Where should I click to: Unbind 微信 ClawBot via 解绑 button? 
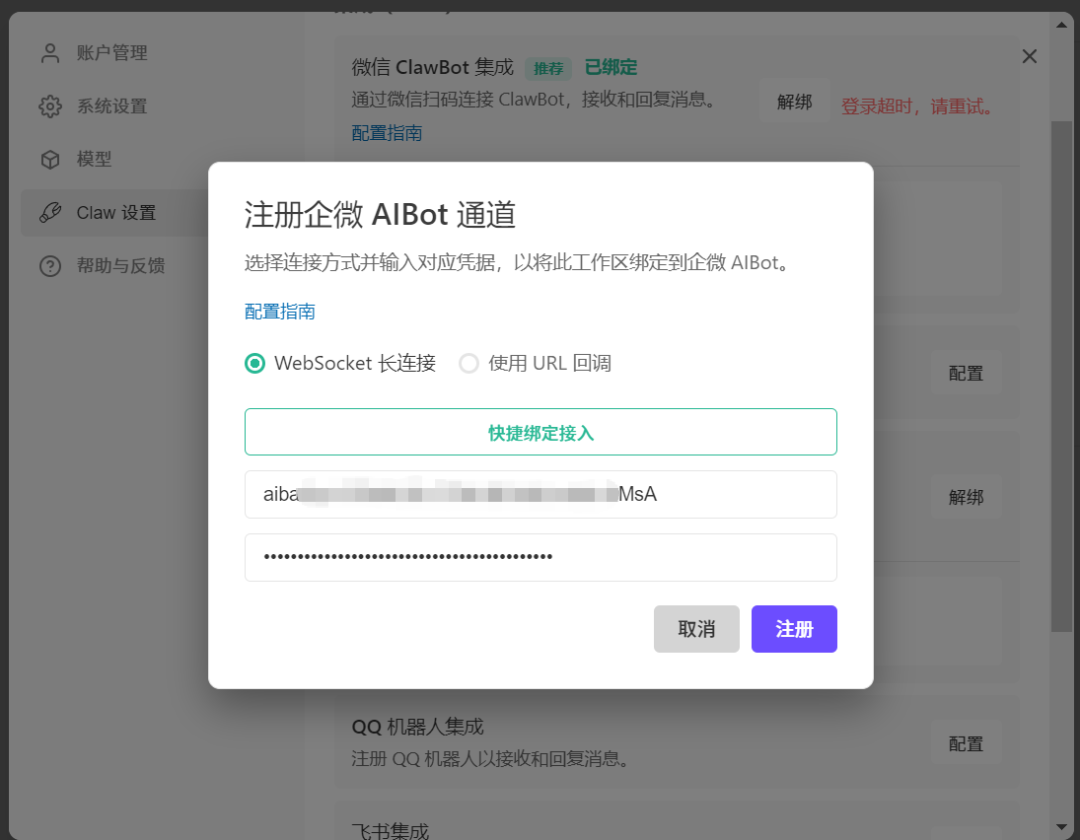[x=794, y=100]
